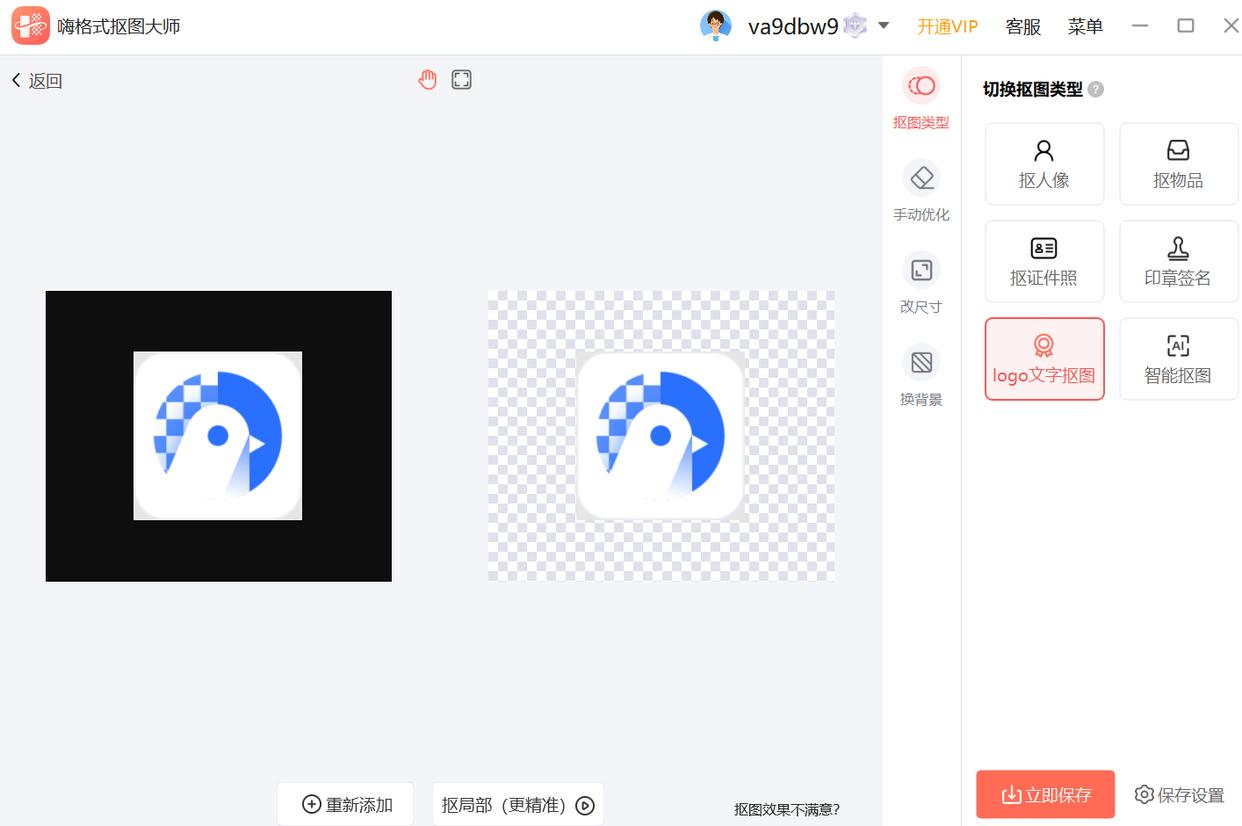Click the transparent cutout result preview
1242x826 pixels.
click(x=661, y=436)
